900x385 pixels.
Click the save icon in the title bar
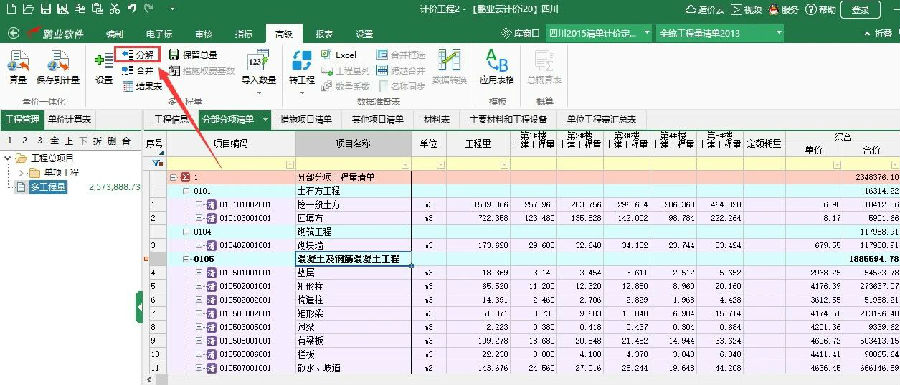click(46, 9)
